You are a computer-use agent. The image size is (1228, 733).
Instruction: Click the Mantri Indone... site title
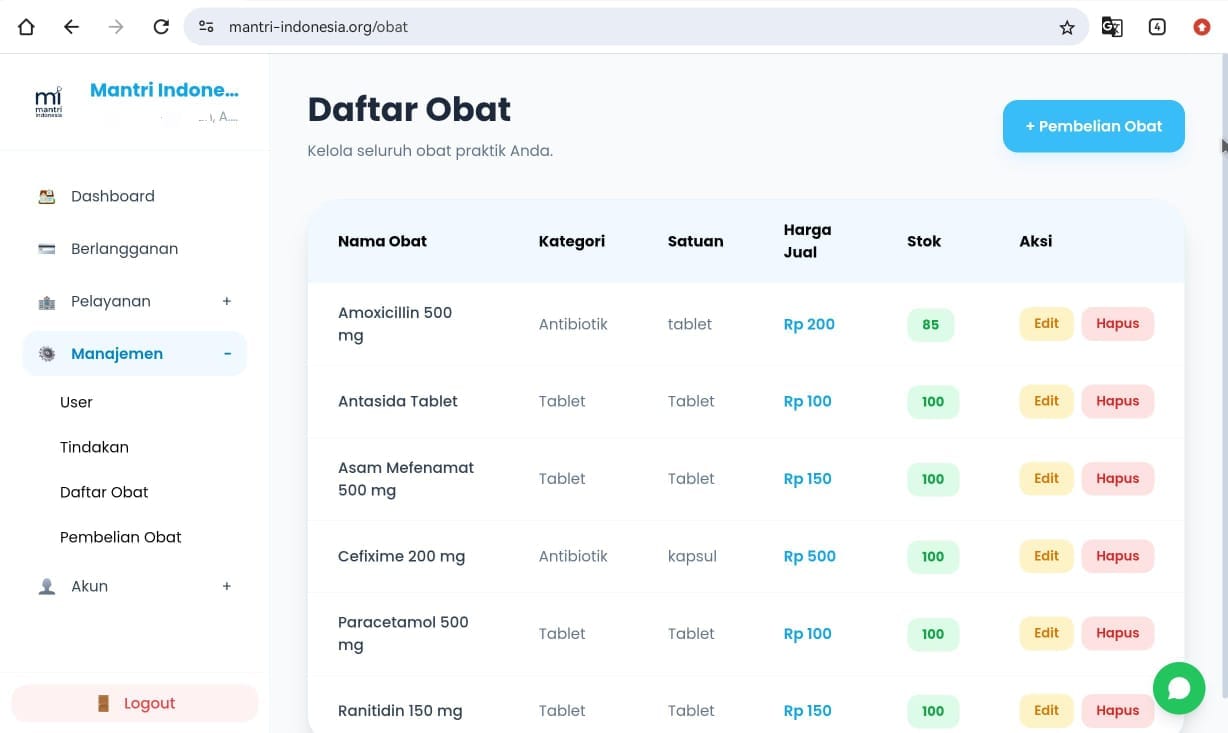point(164,90)
